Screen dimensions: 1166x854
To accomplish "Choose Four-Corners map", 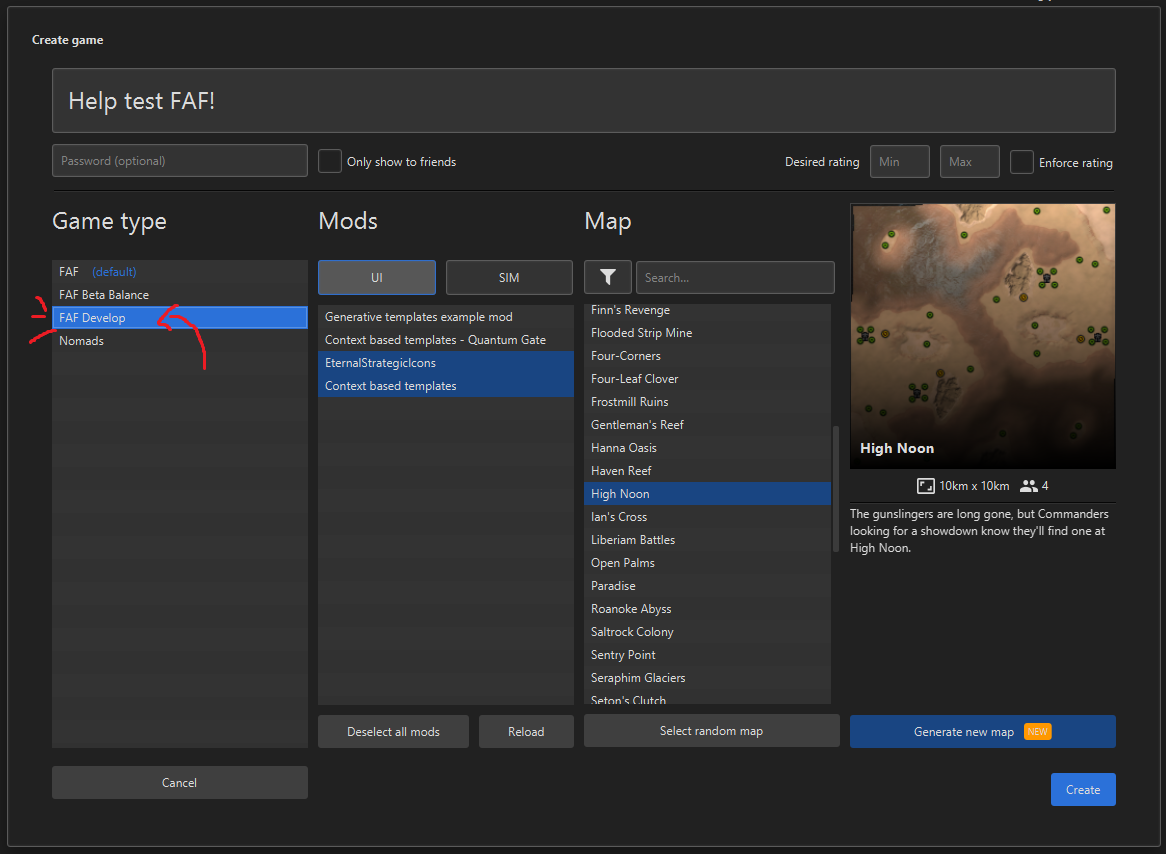I will click(707, 356).
